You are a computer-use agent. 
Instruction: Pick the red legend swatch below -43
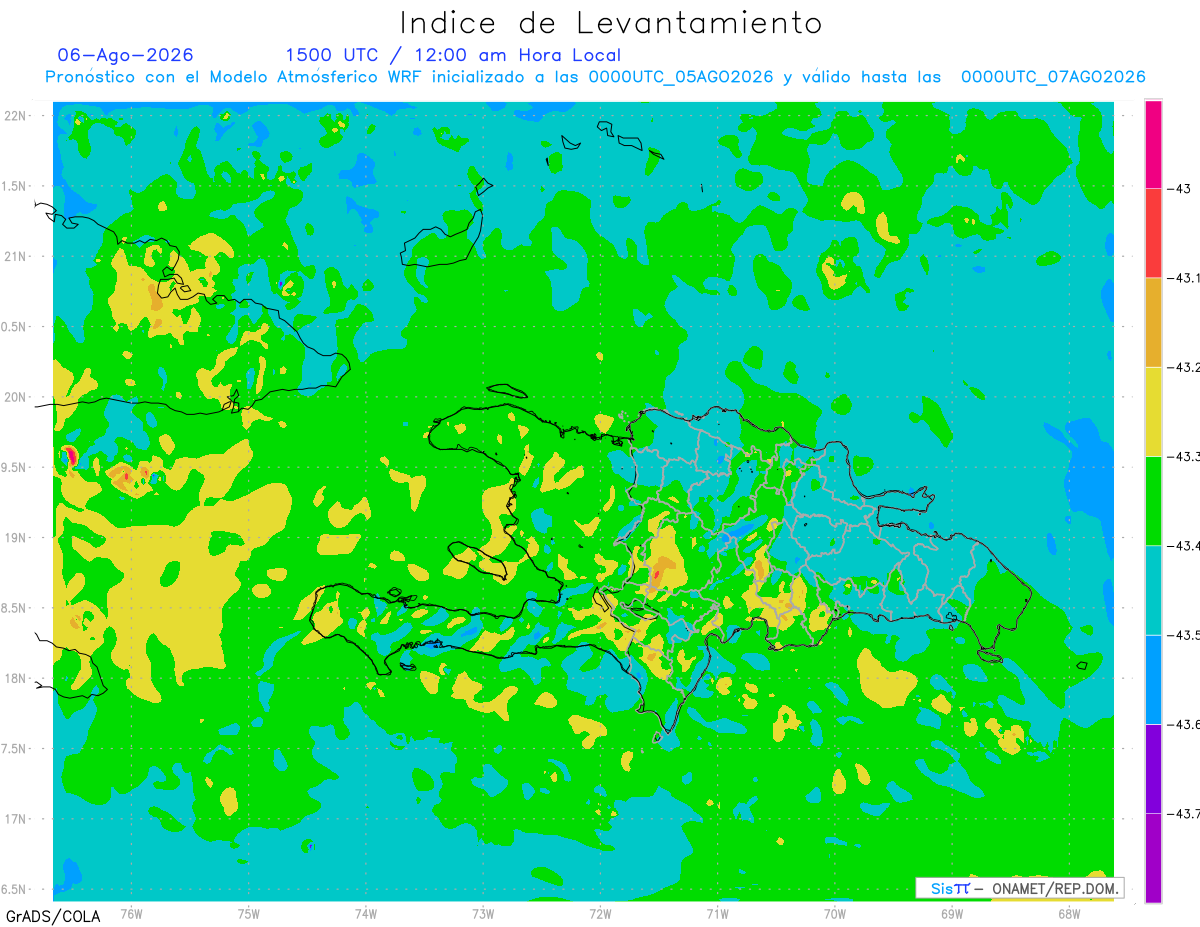coord(1153,233)
